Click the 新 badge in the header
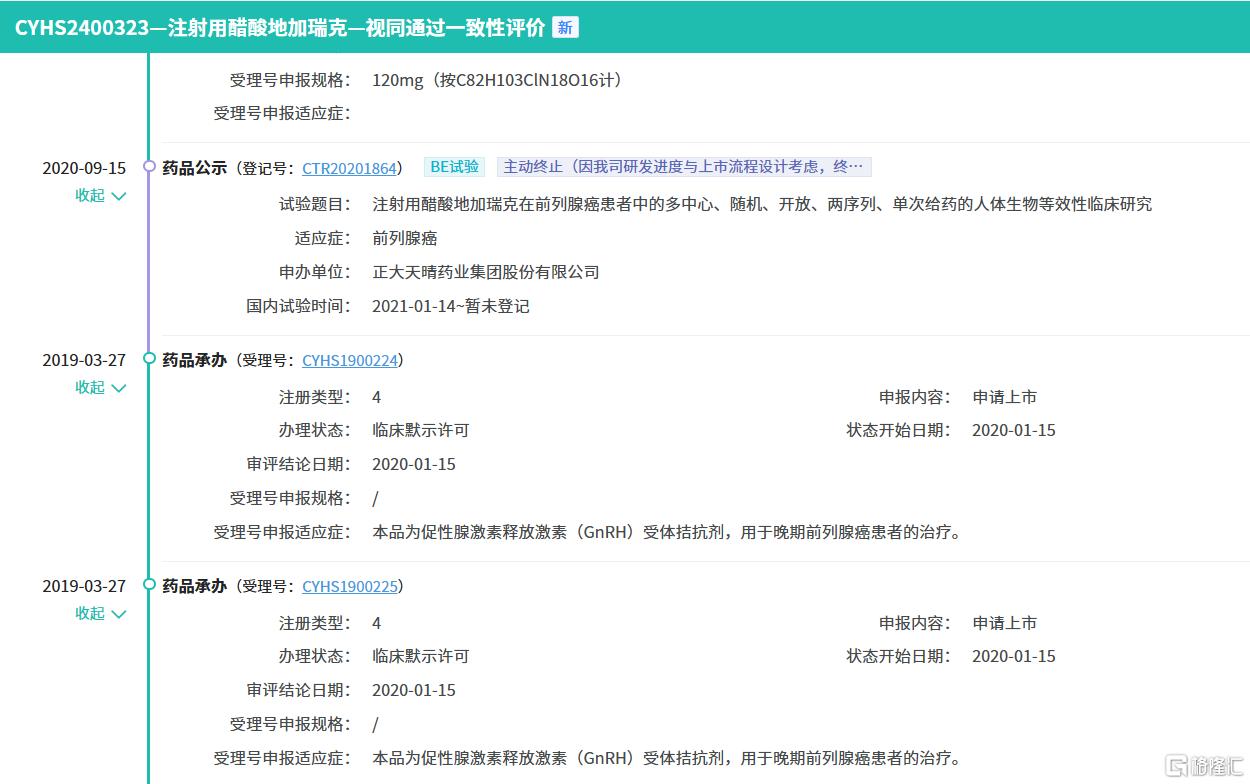Image resolution: width=1250 pixels, height=784 pixels. (565, 27)
